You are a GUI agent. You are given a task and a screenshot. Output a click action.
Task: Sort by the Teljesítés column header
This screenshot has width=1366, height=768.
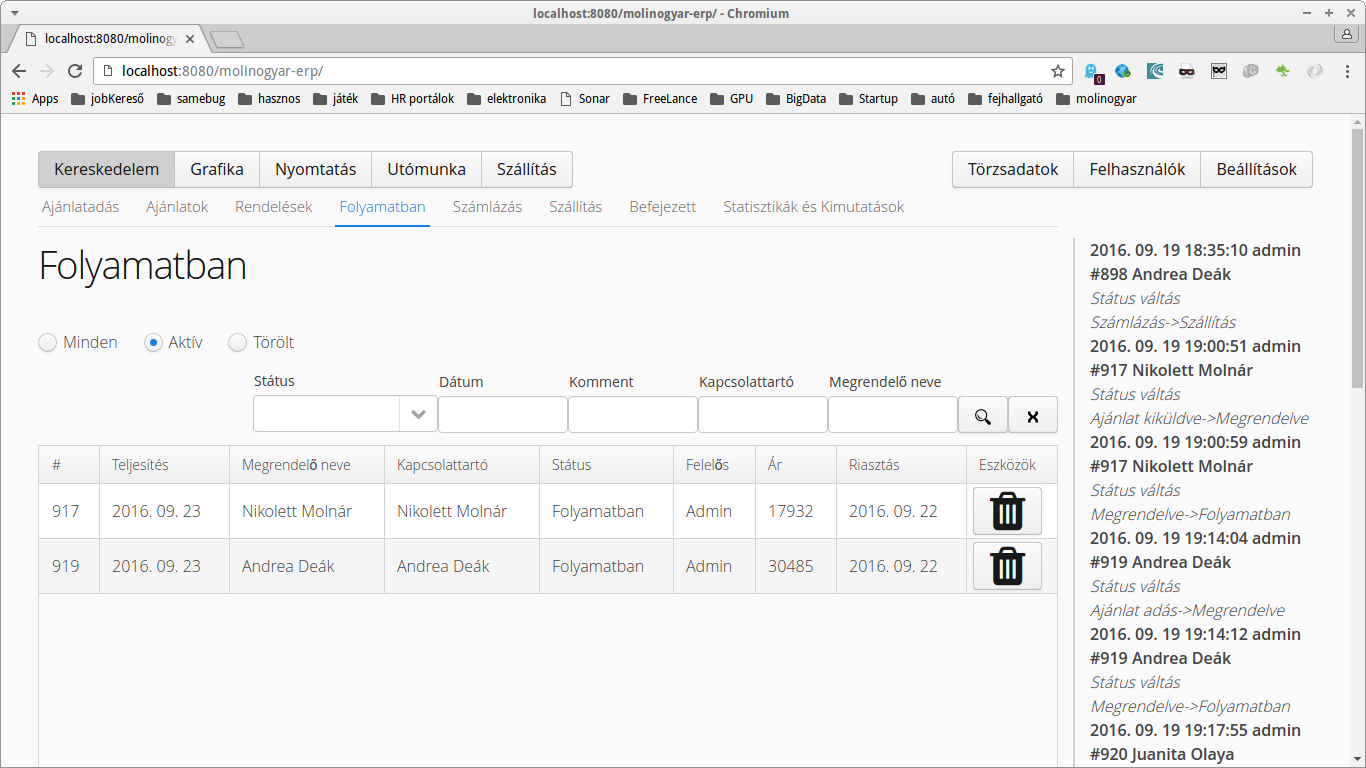pos(164,465)
